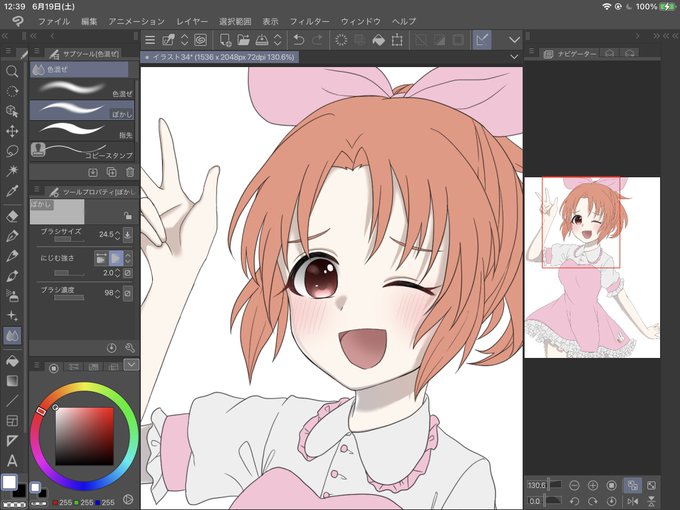Open the アニメーション menu

(x=137, y=21)
